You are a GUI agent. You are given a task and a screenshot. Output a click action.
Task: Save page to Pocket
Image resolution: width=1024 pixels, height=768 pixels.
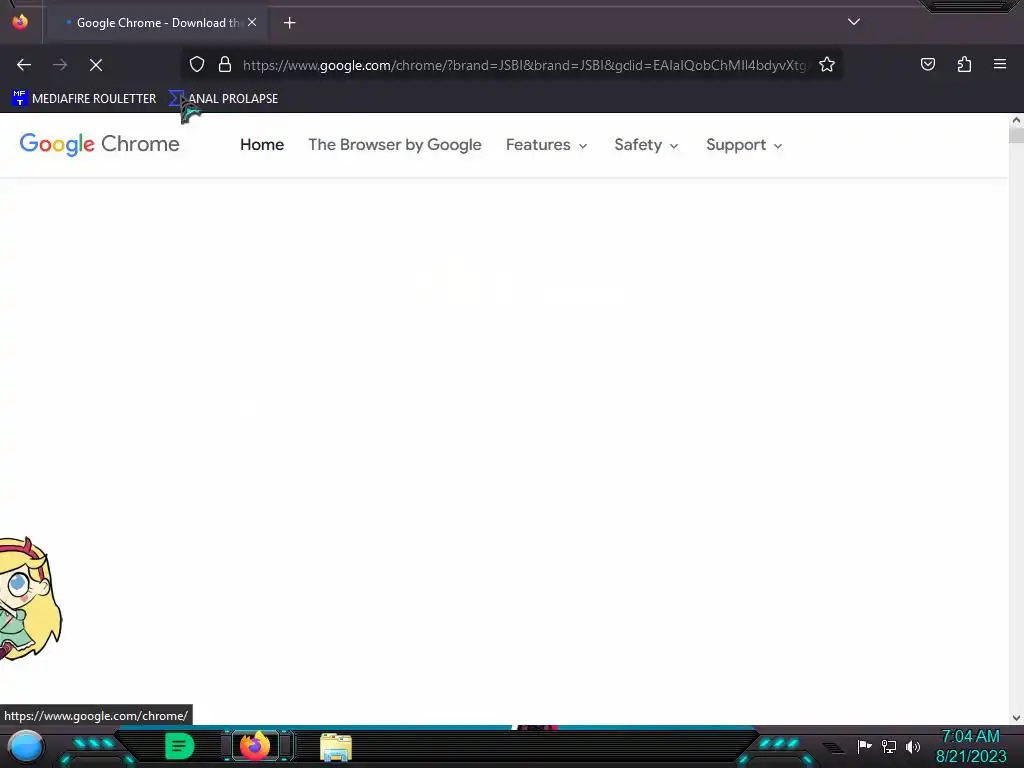[x=927, y=65]
